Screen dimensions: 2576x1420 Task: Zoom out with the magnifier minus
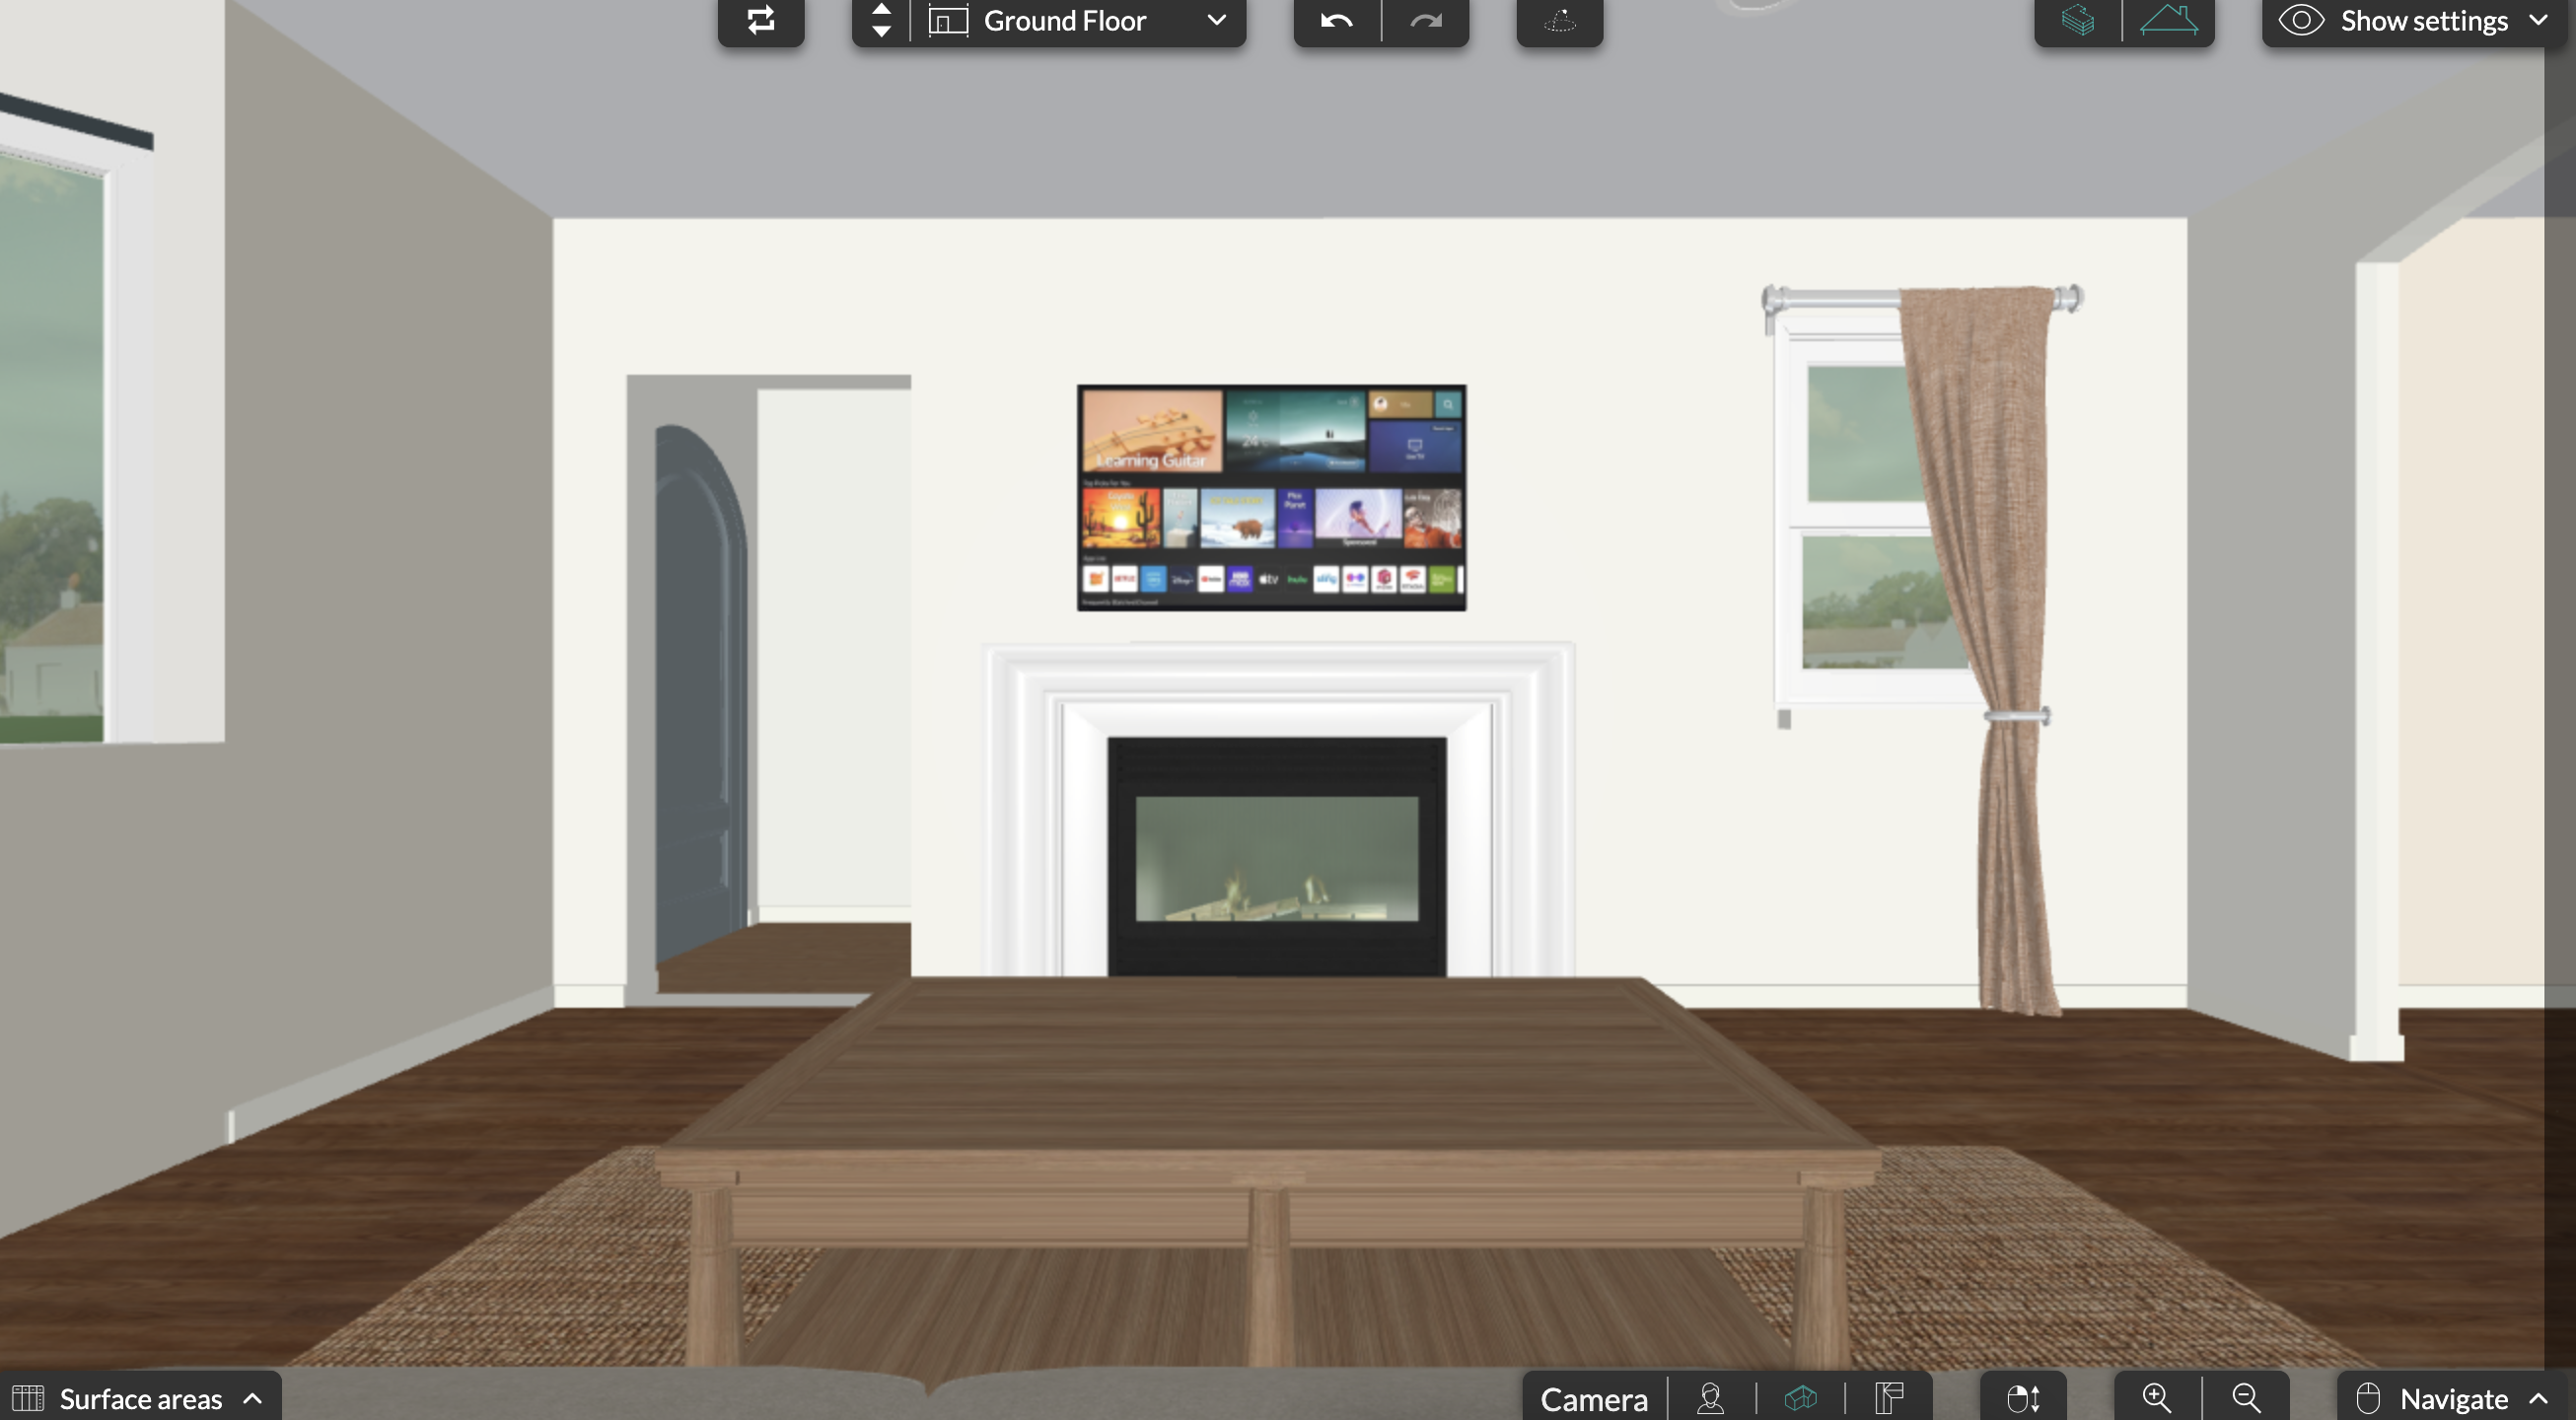click(2246, 1398)
